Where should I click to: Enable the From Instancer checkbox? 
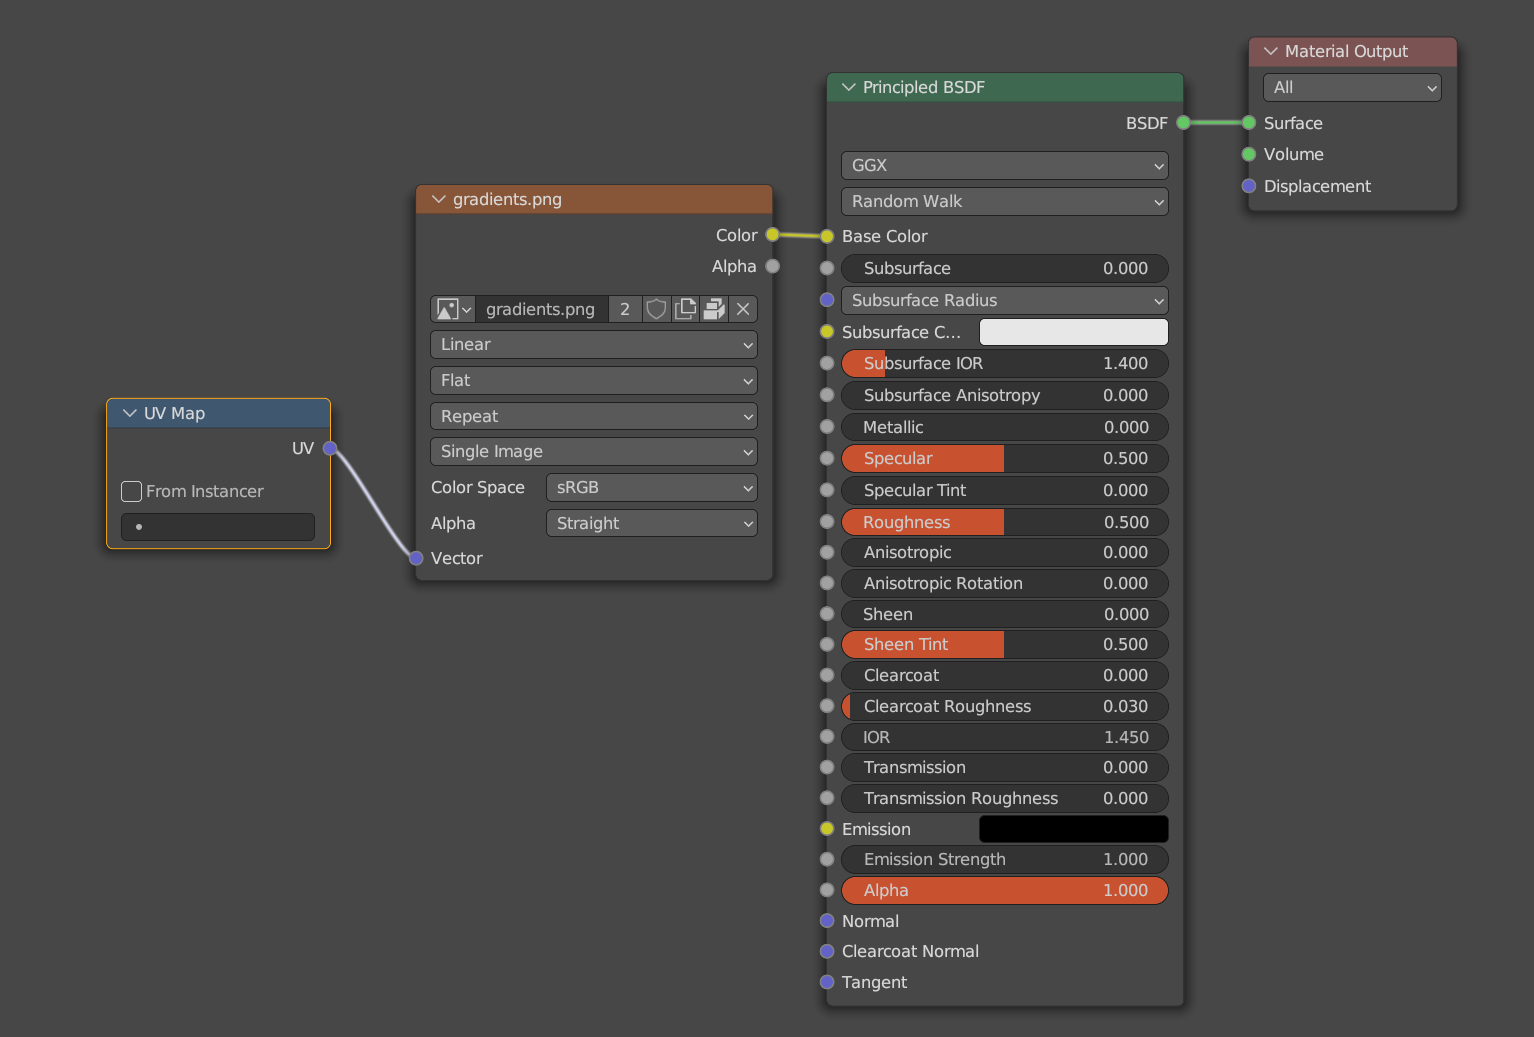coord(131,491)
